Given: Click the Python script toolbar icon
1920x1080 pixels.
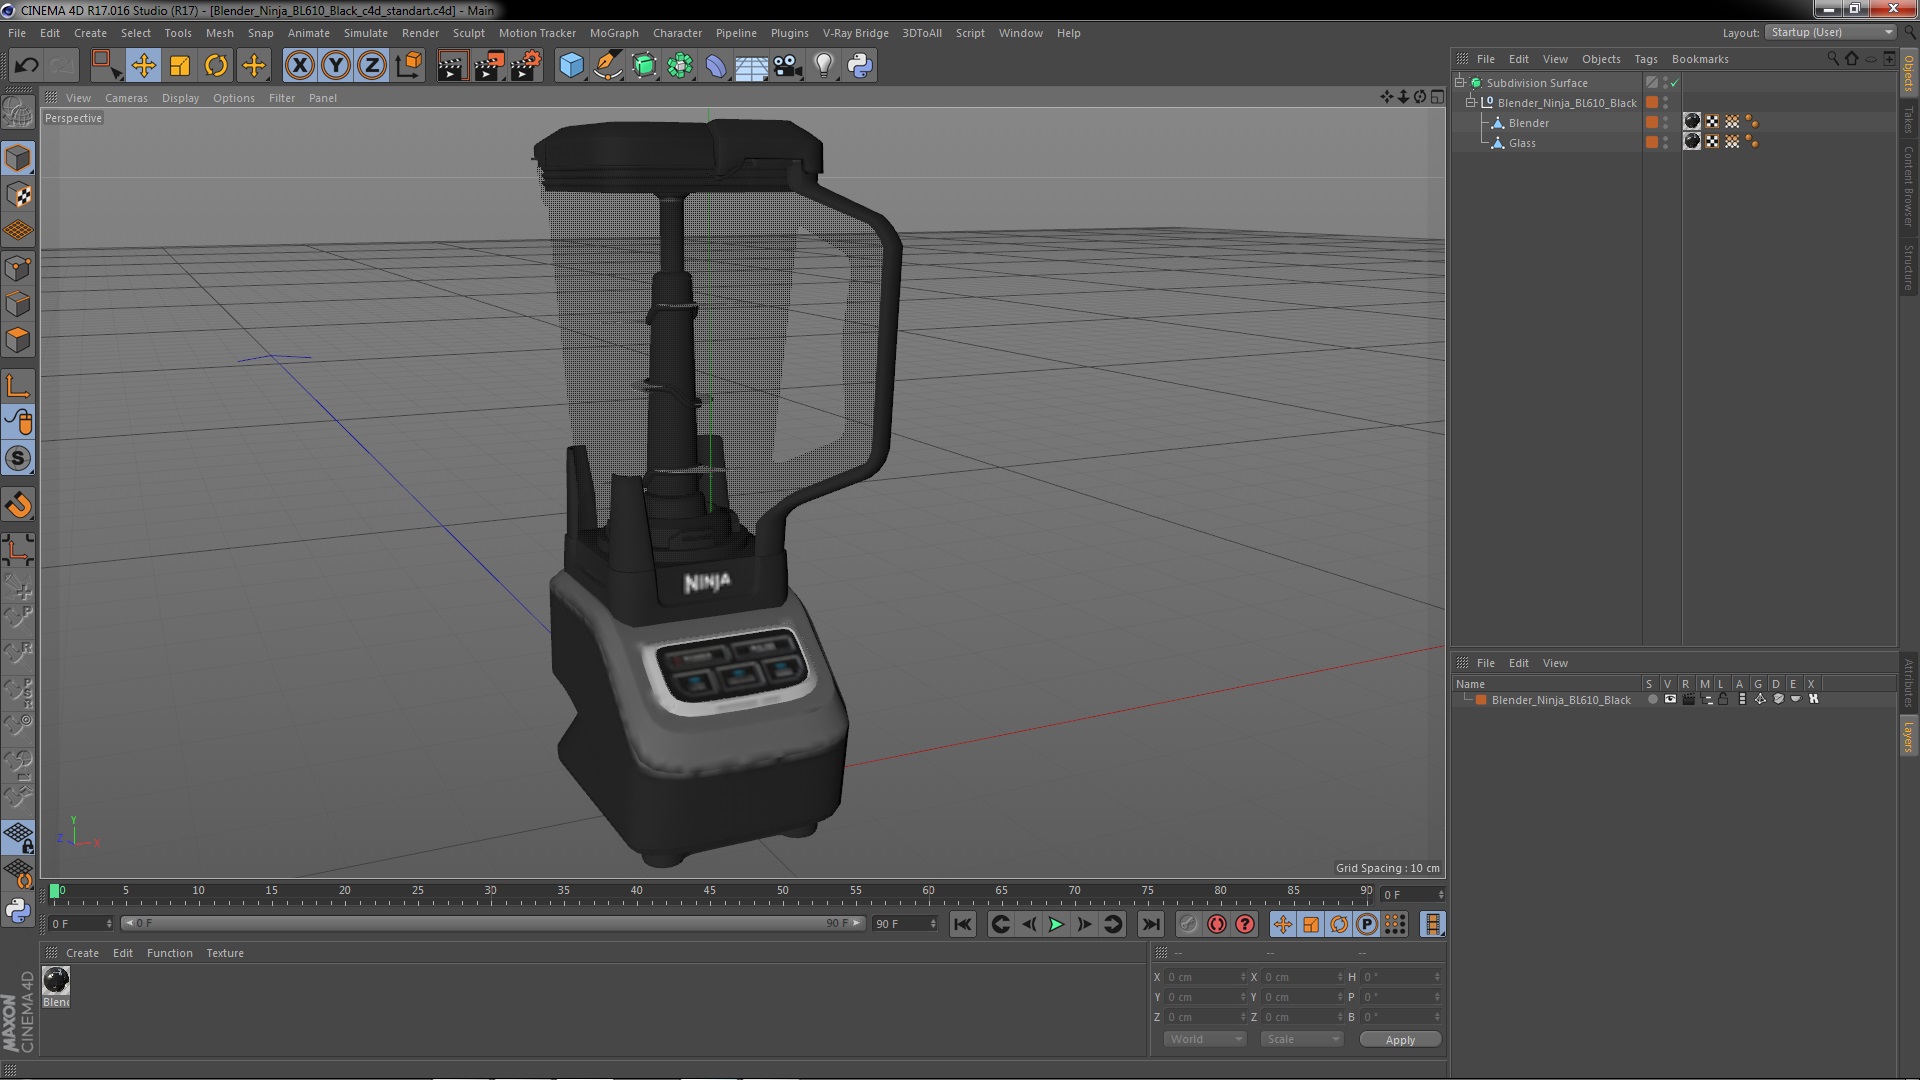Looking at the screenshot, I should pyautogui.click(x=858, y=65).
